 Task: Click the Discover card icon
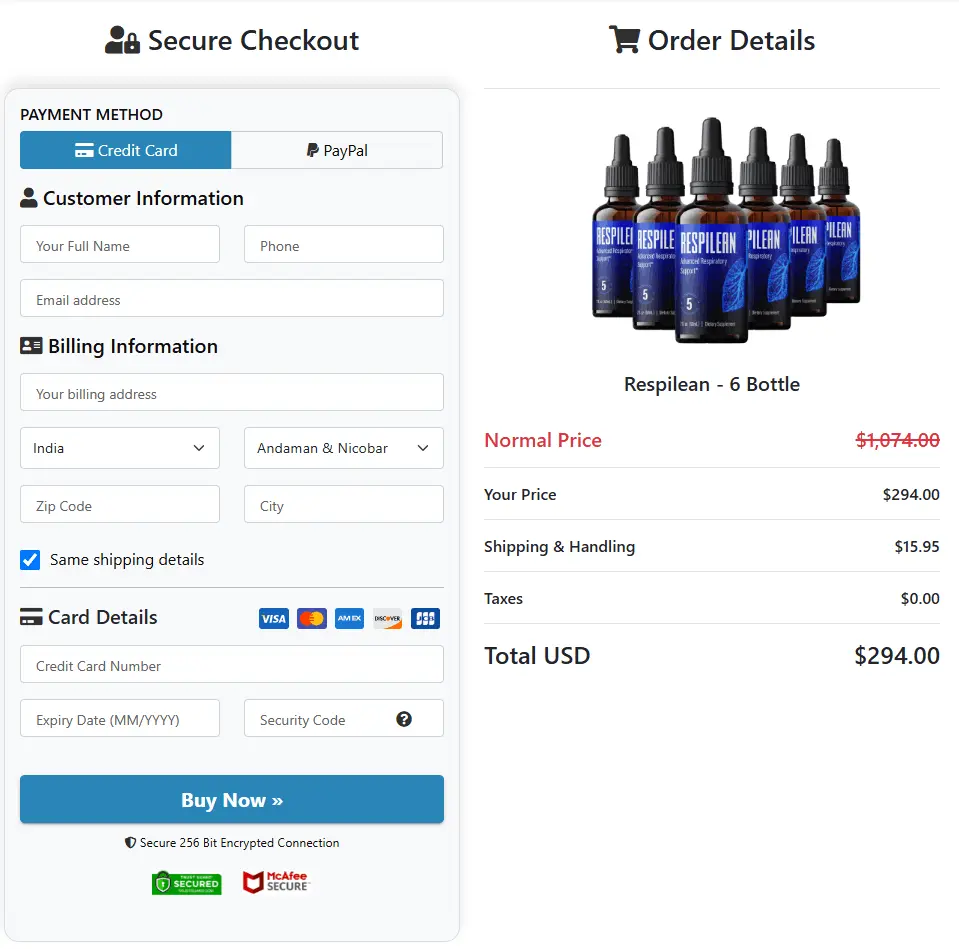(387, 618)
